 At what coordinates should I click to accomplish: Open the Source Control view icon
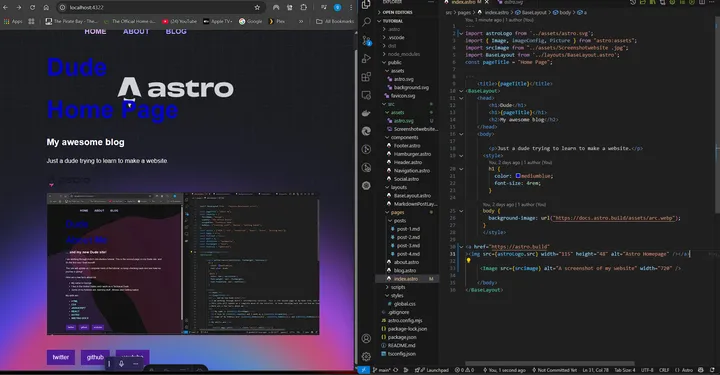tap(366, 40)
